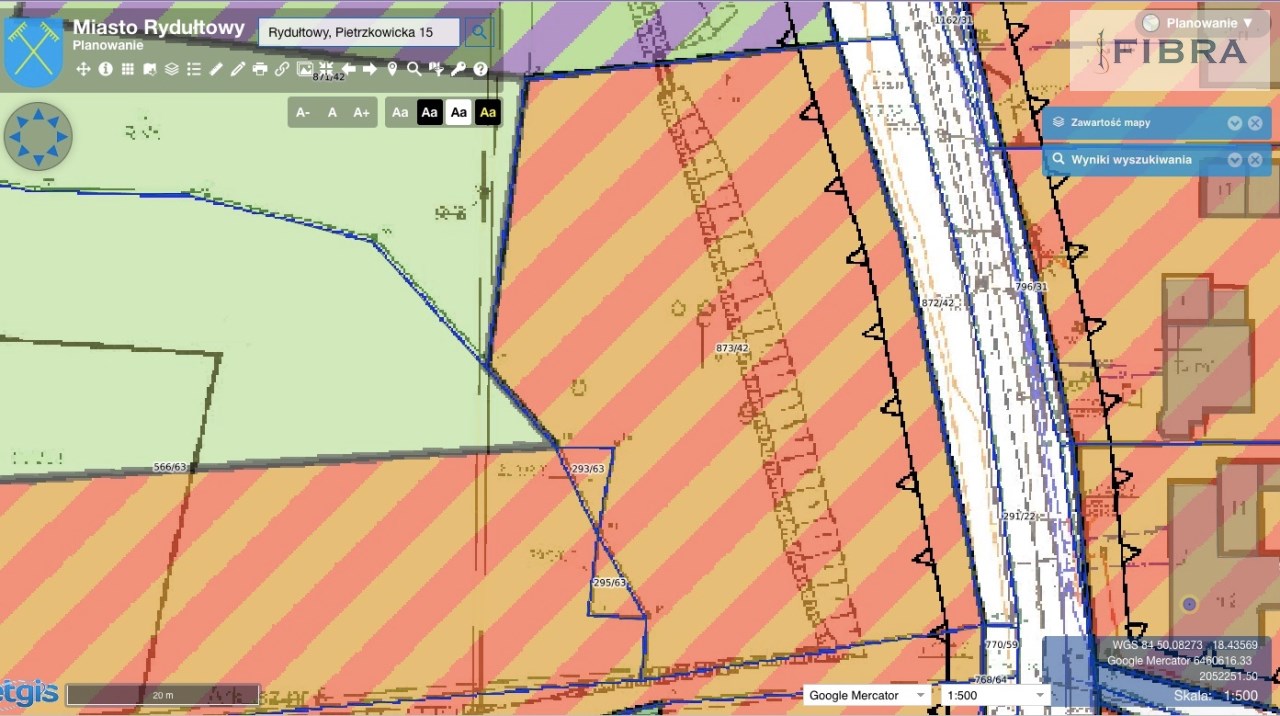Close the Wyniki wyszukiwania panel
Viewport: 1280px width, 716px height.
pos(1255,160)
